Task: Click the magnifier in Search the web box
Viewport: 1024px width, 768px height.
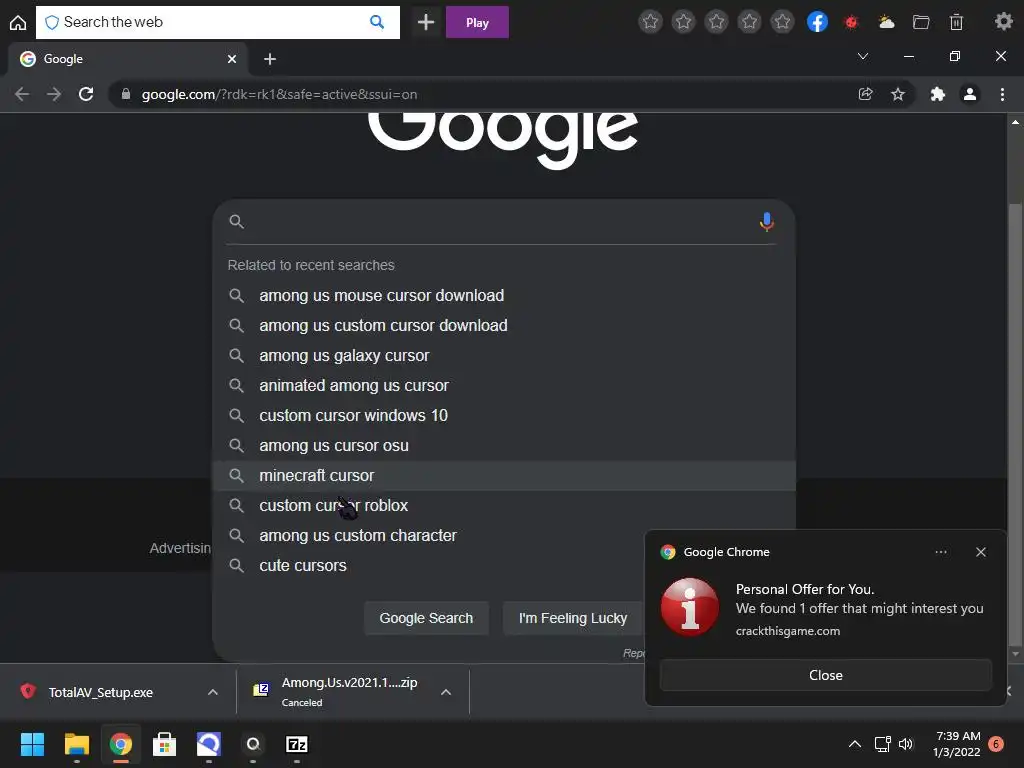Action: 377,22
